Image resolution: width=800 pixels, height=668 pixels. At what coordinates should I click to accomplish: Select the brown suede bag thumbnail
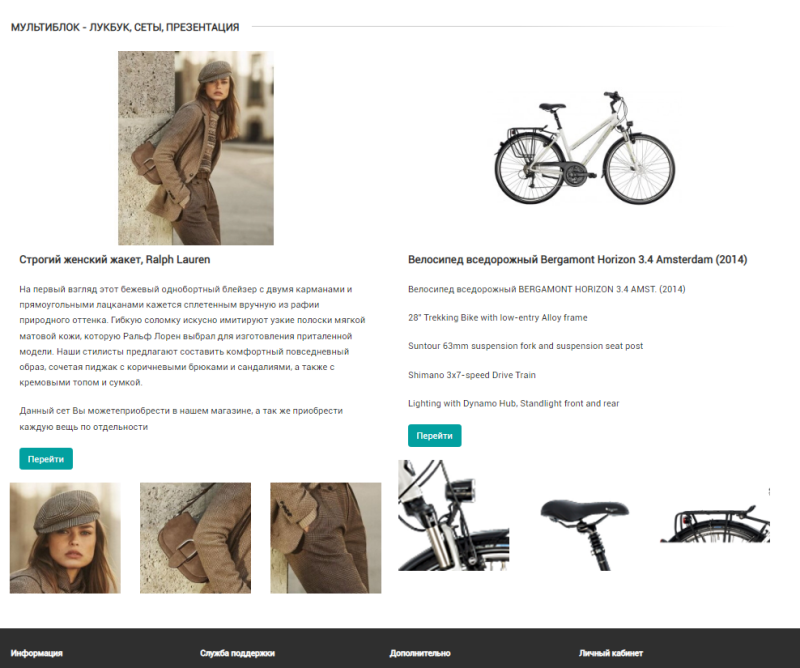click(x=195, y=538)
